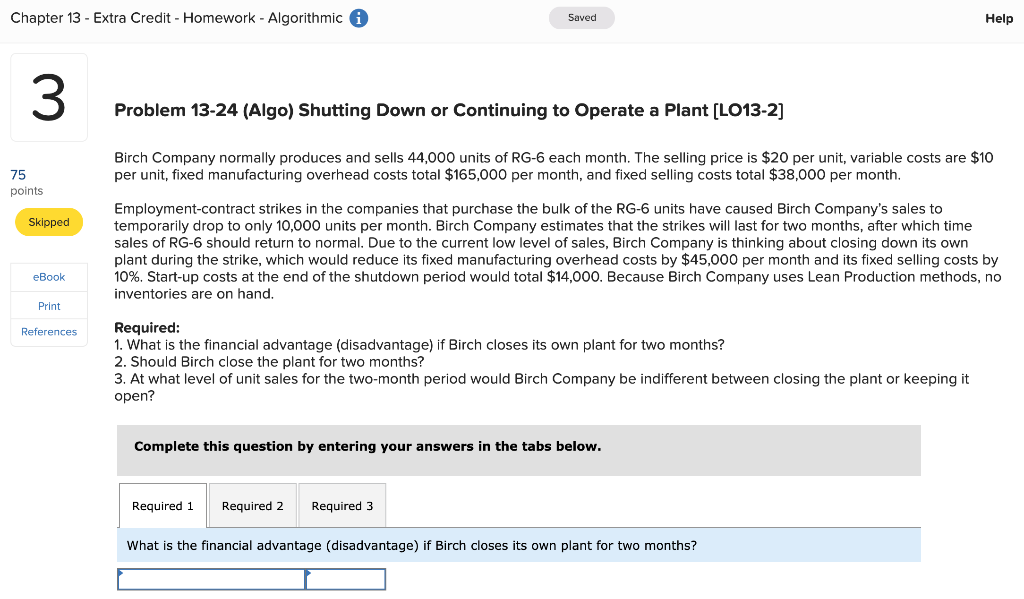Click the blue circular info icon beside the title

[358, 18]
